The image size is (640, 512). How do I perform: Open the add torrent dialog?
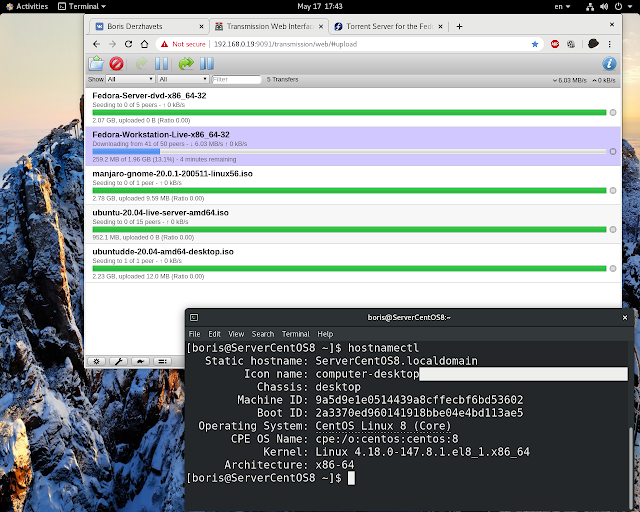(96, 64)
